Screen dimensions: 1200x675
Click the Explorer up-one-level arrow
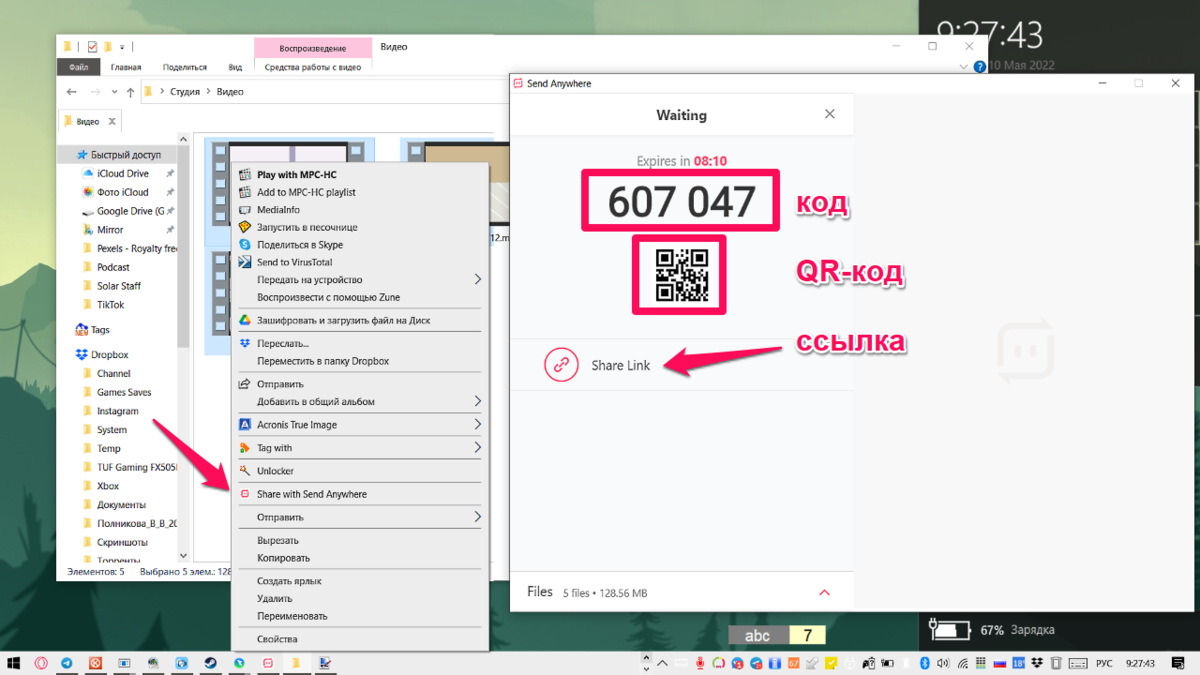click(x=130, y=92)
